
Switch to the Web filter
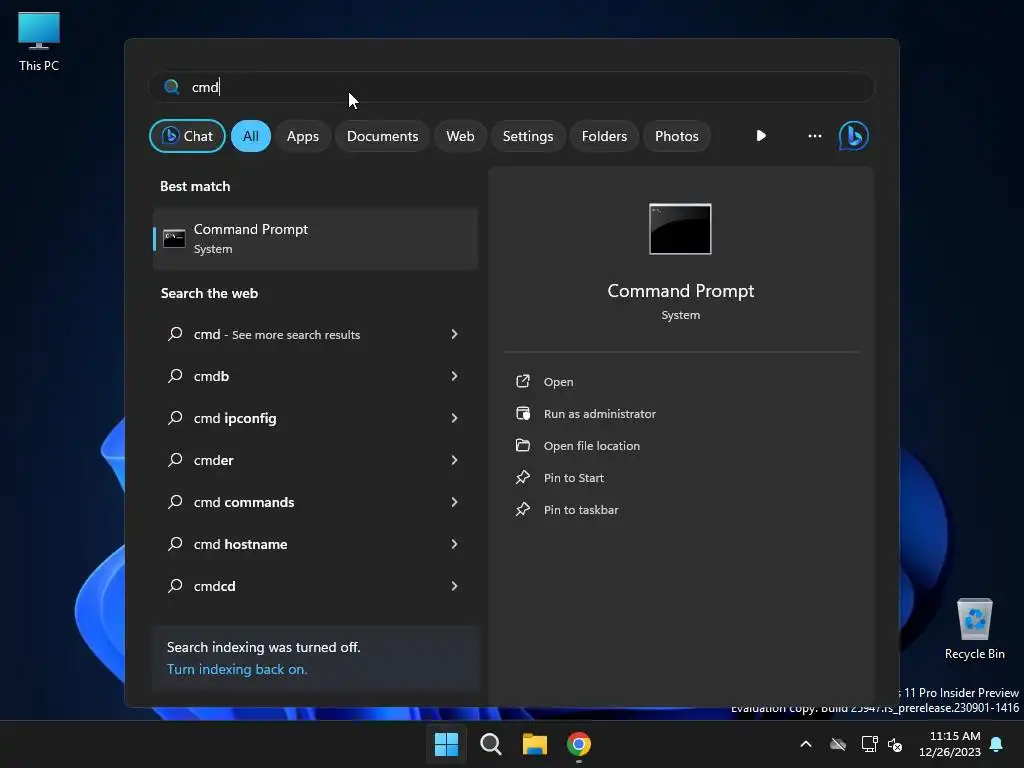(x=460, y=136)
